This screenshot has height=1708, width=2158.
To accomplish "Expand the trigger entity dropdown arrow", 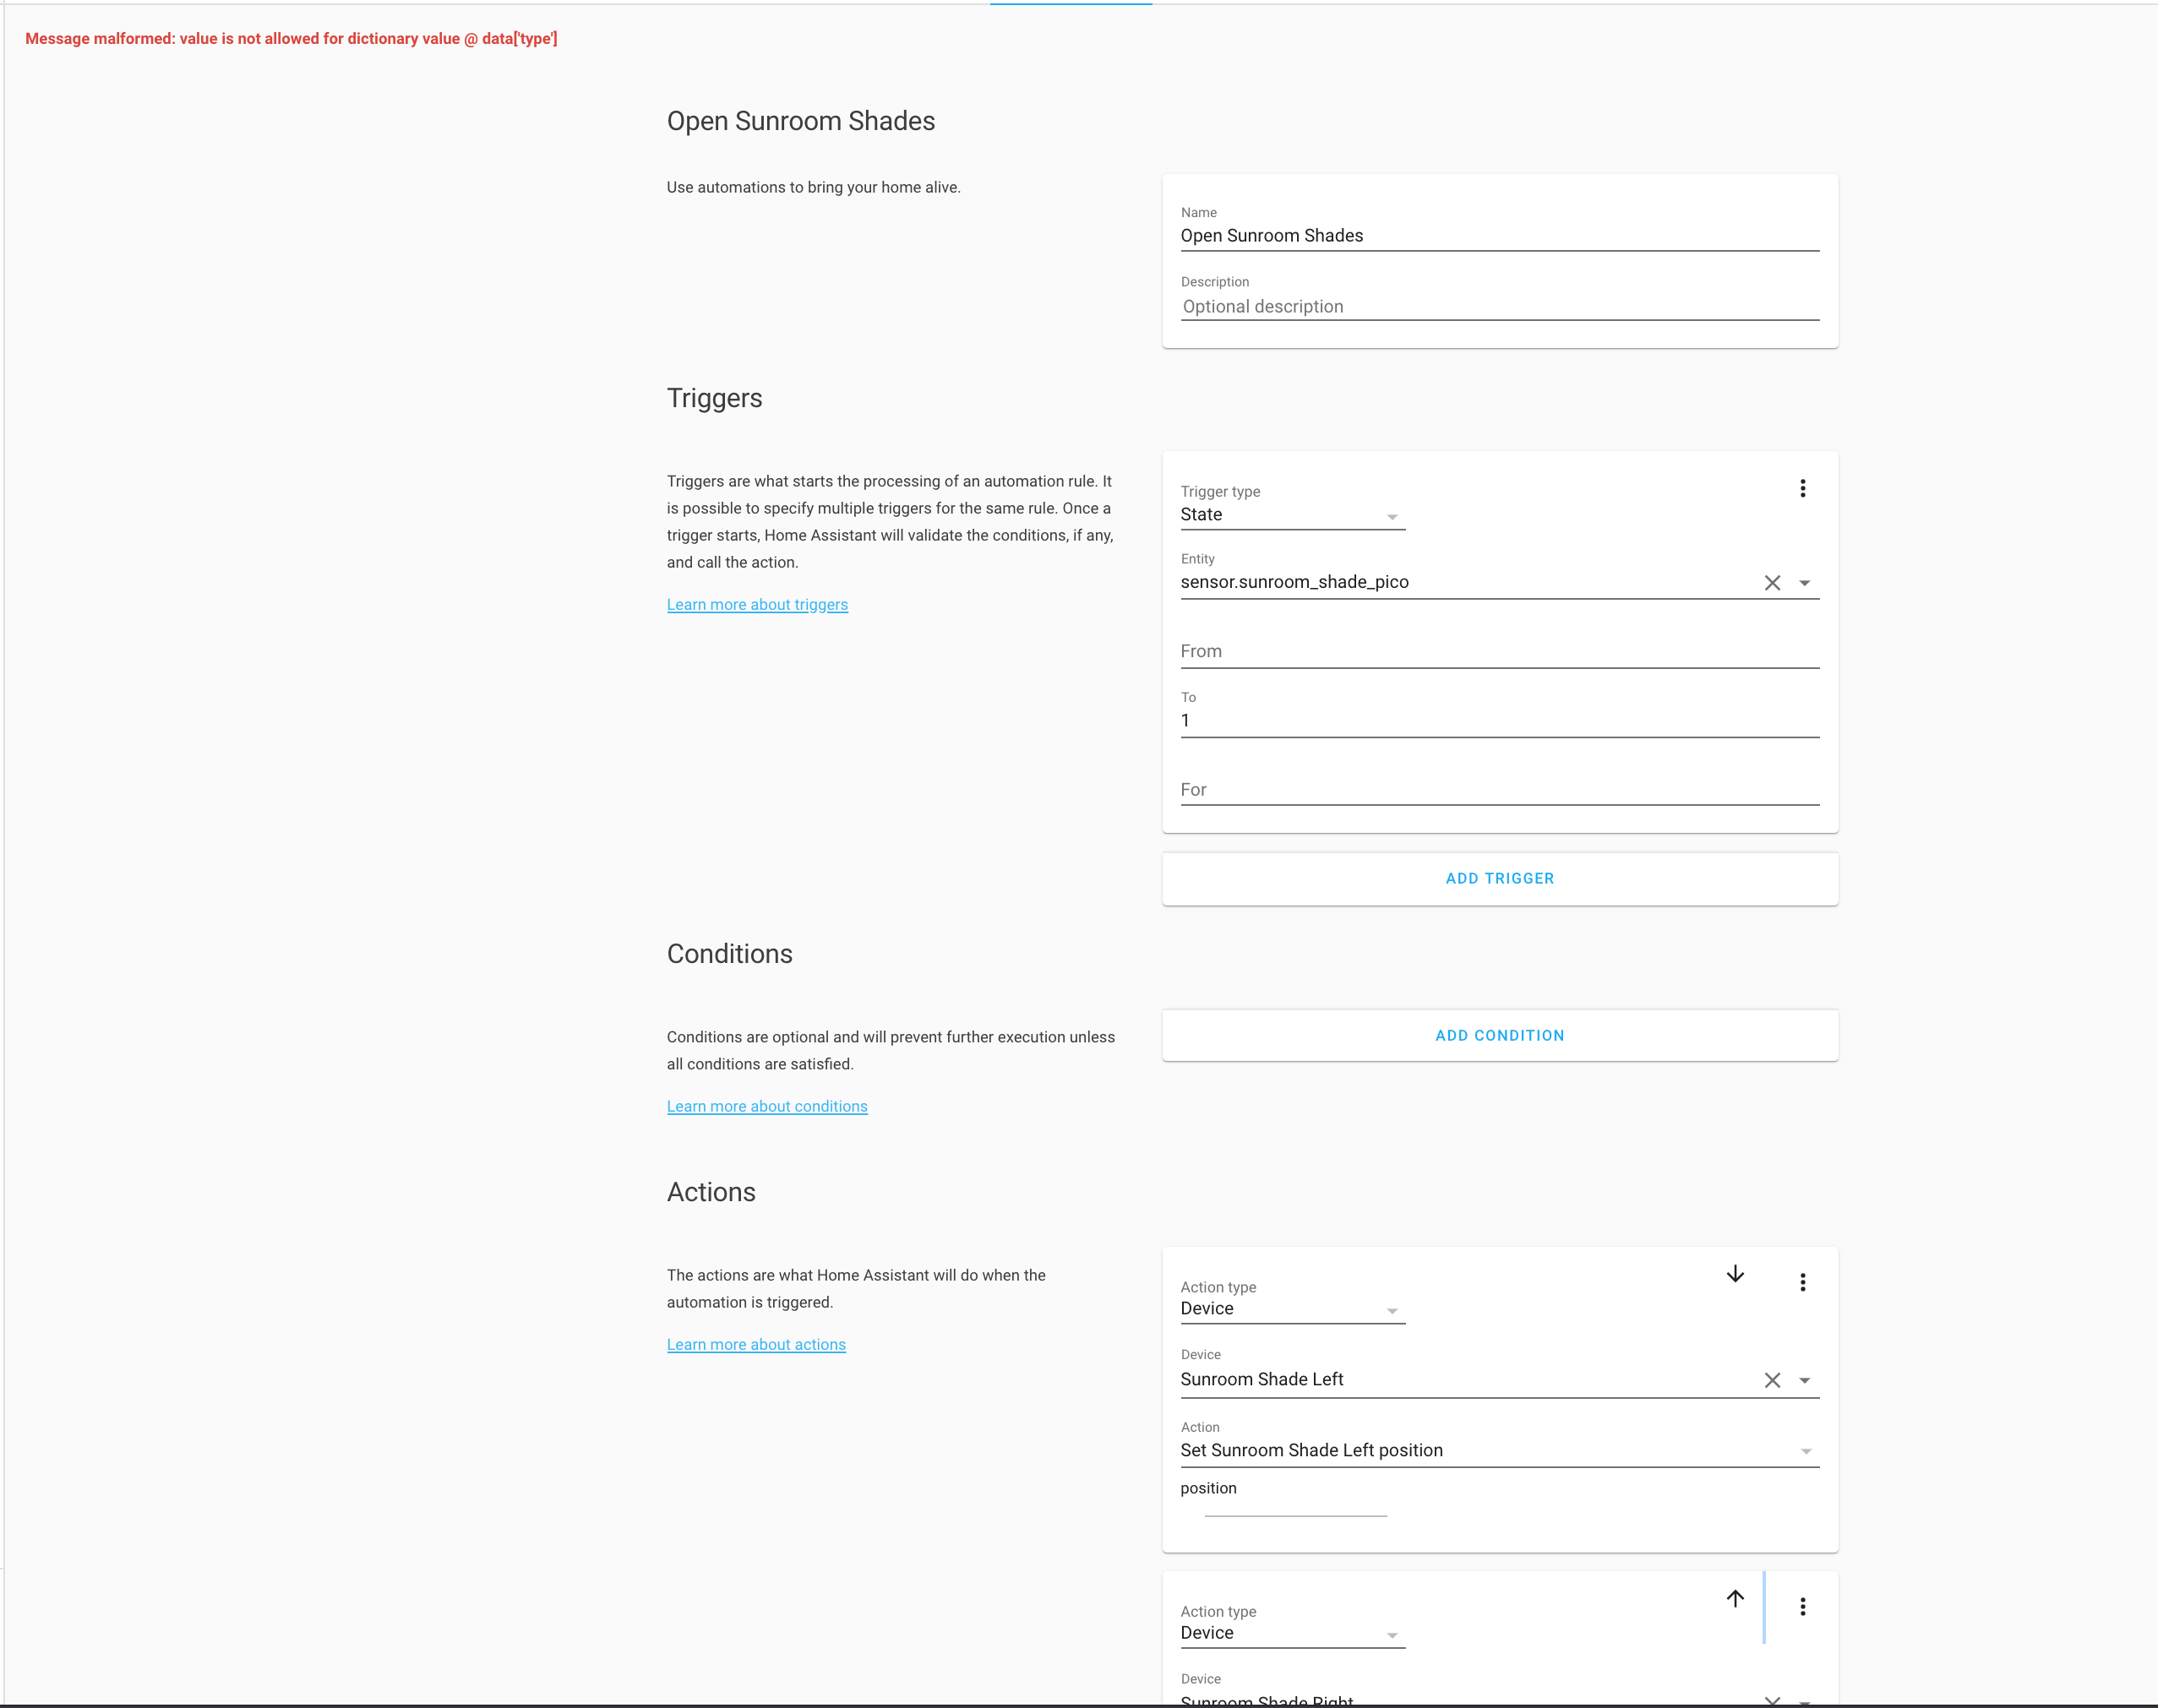I will [x=1805, y=583].
